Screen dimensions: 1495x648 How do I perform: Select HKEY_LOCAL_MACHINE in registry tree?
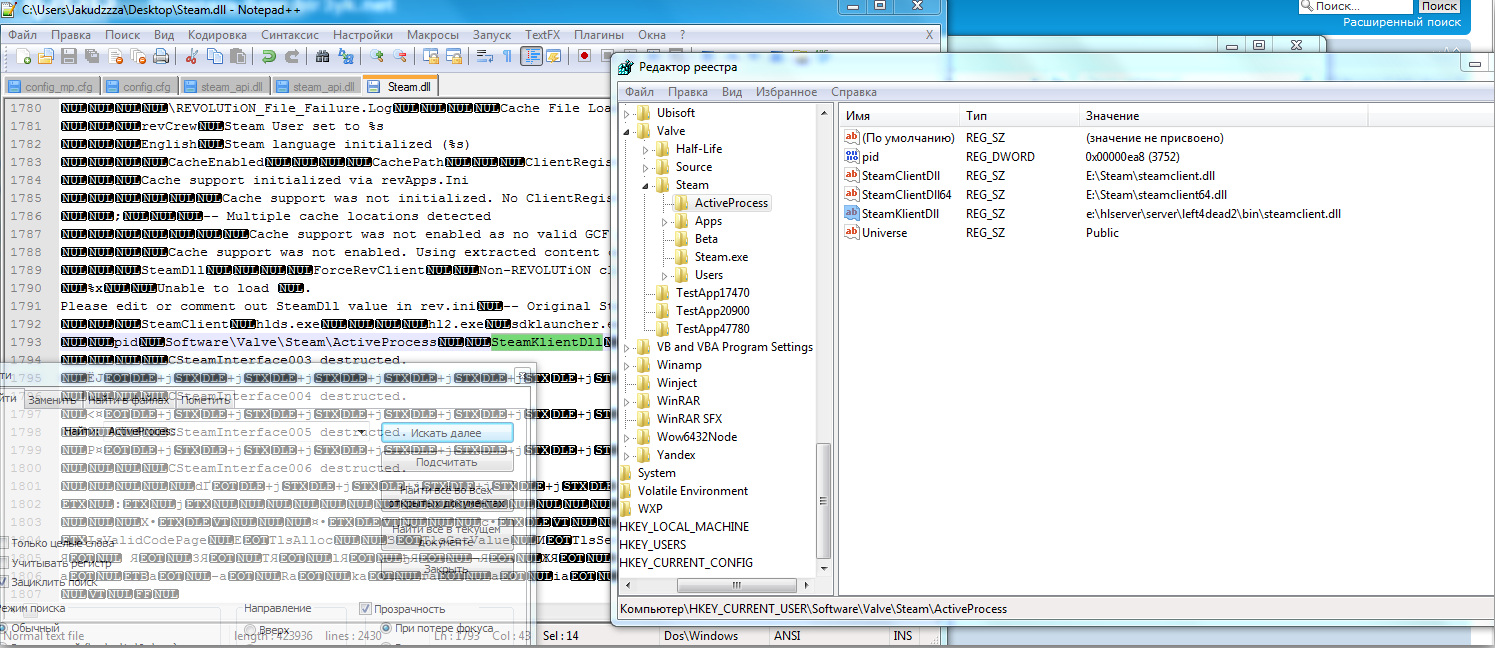pyautogui.click(x=684, y=527)
